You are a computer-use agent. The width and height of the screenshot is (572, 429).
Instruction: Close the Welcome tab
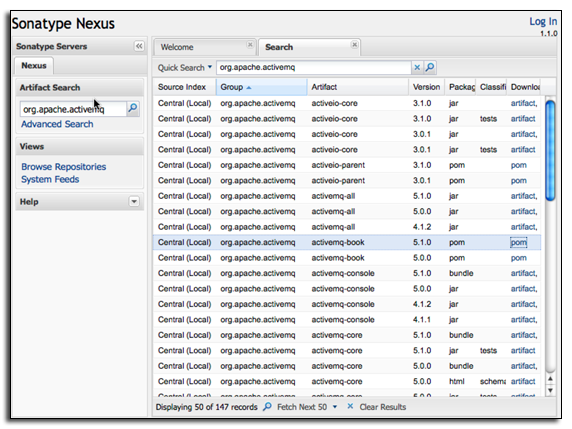(250, 45)
